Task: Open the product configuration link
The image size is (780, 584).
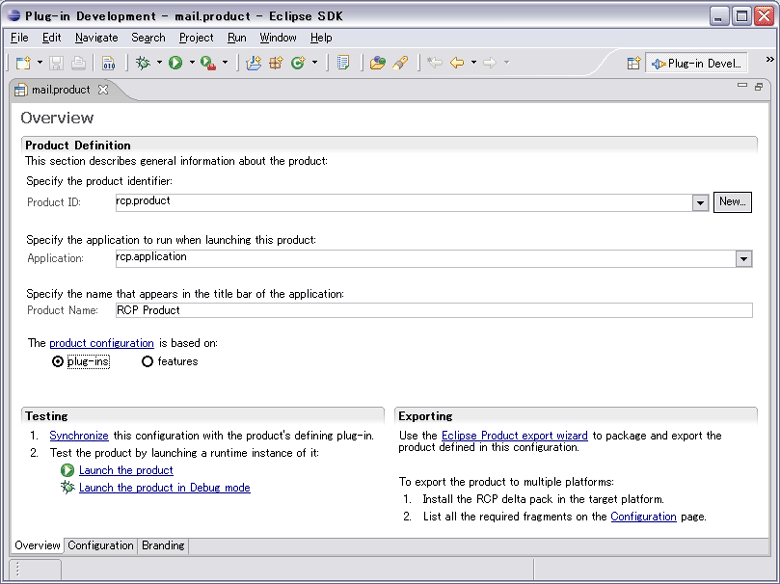Action: coord(101,343)
